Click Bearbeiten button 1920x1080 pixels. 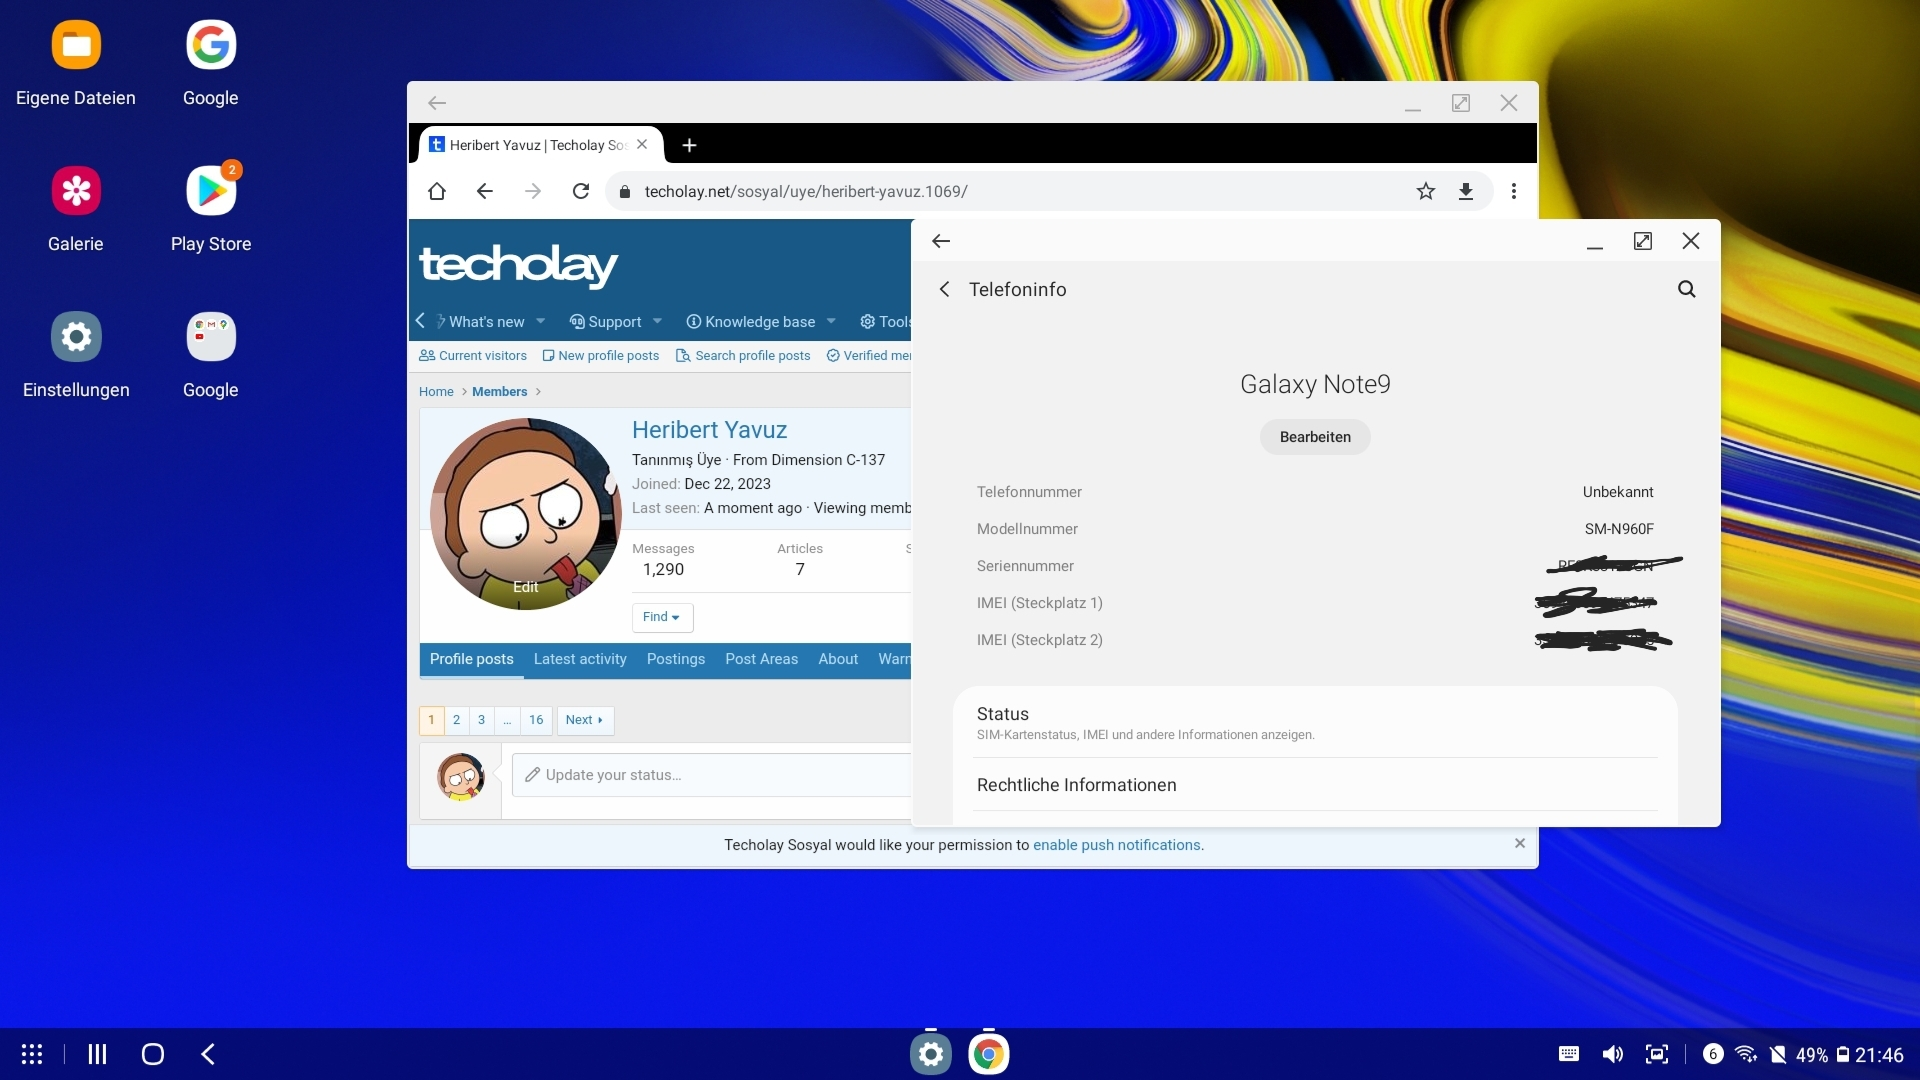point(1315,437)
